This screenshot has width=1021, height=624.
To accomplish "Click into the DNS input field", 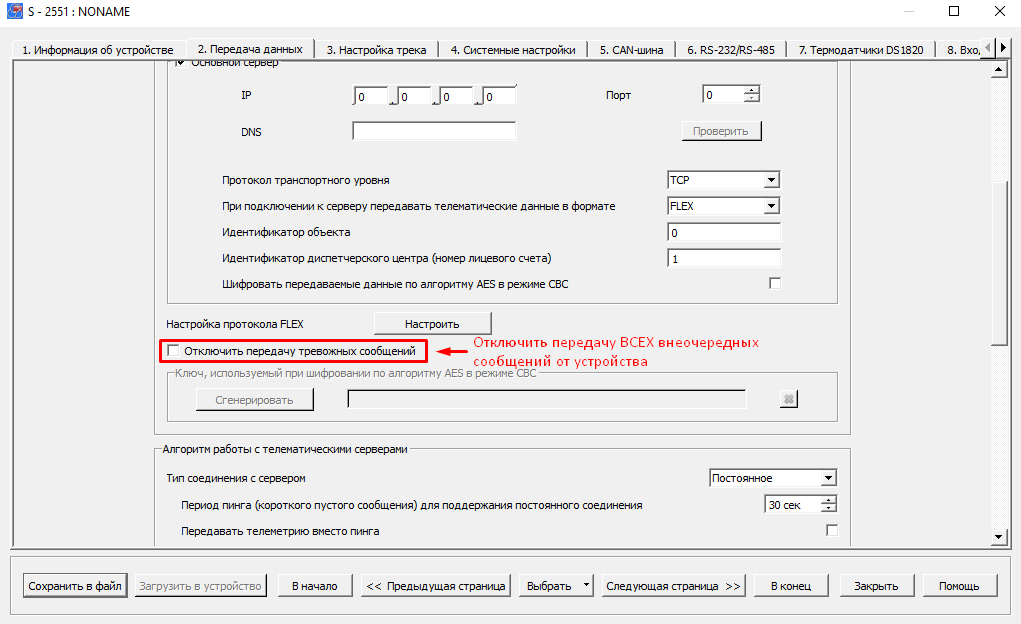I will [434, 131].
